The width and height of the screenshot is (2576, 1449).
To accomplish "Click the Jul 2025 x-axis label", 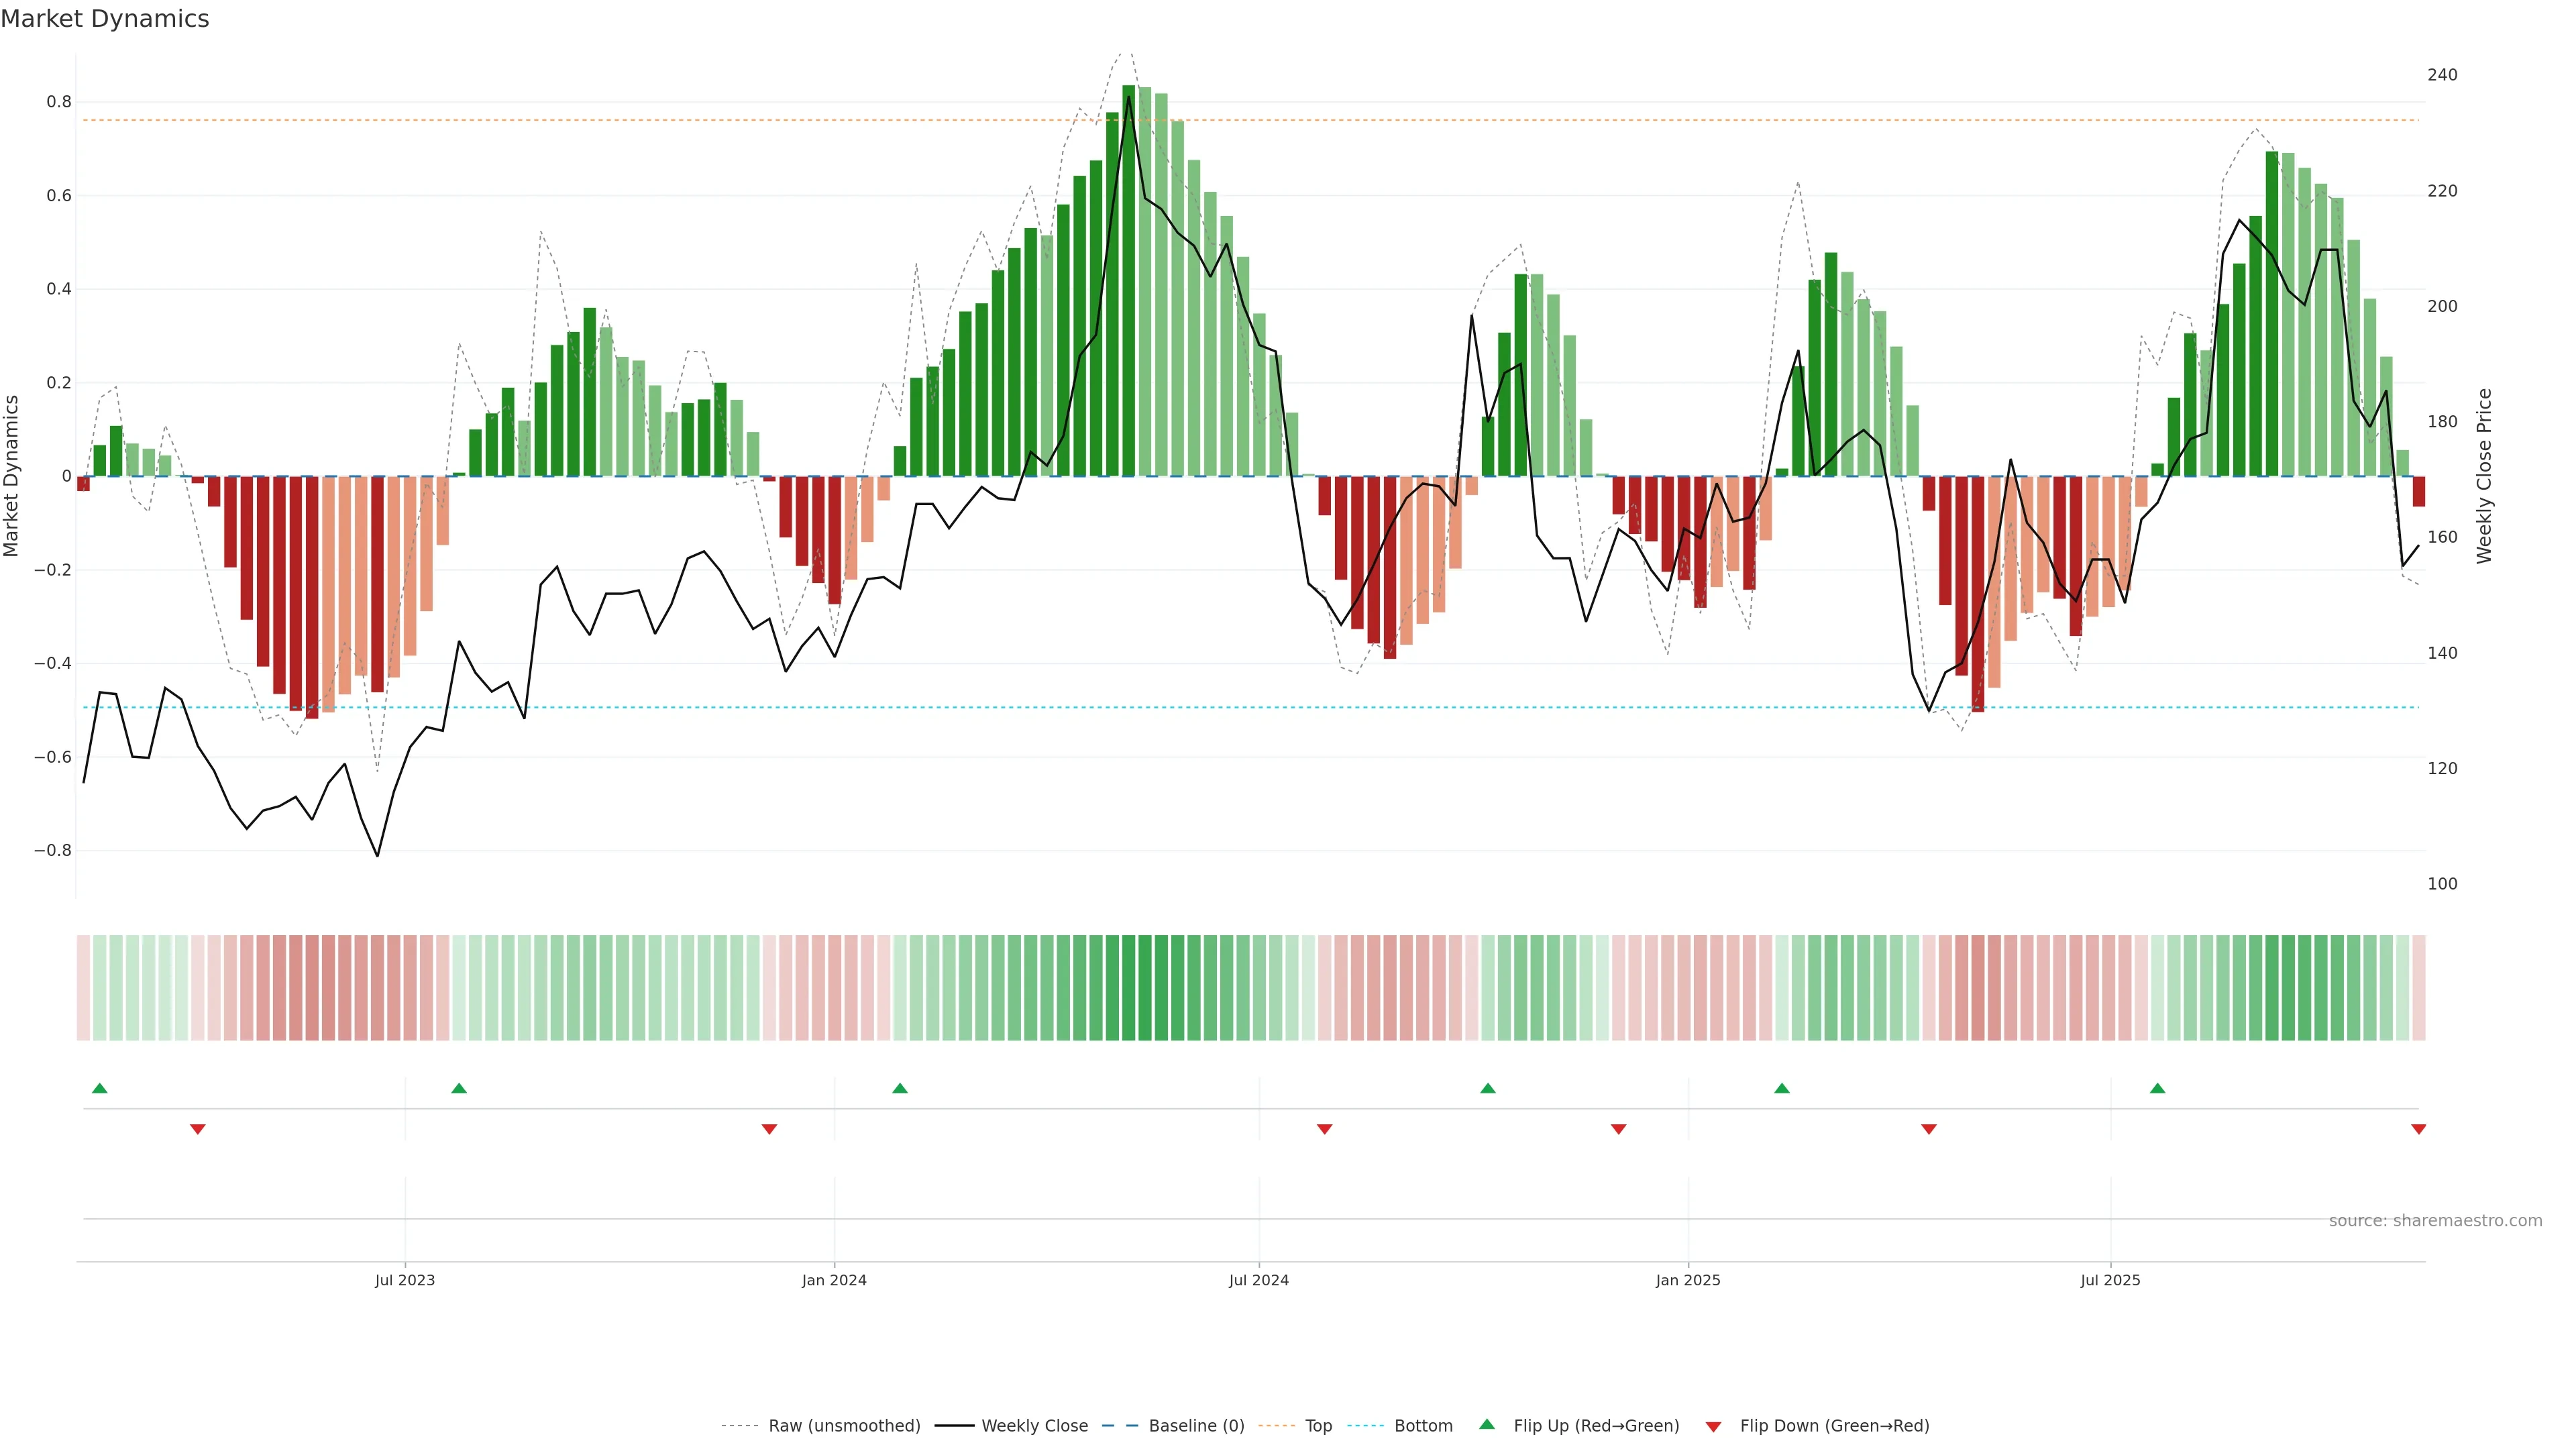I will coord(2110,1280).
